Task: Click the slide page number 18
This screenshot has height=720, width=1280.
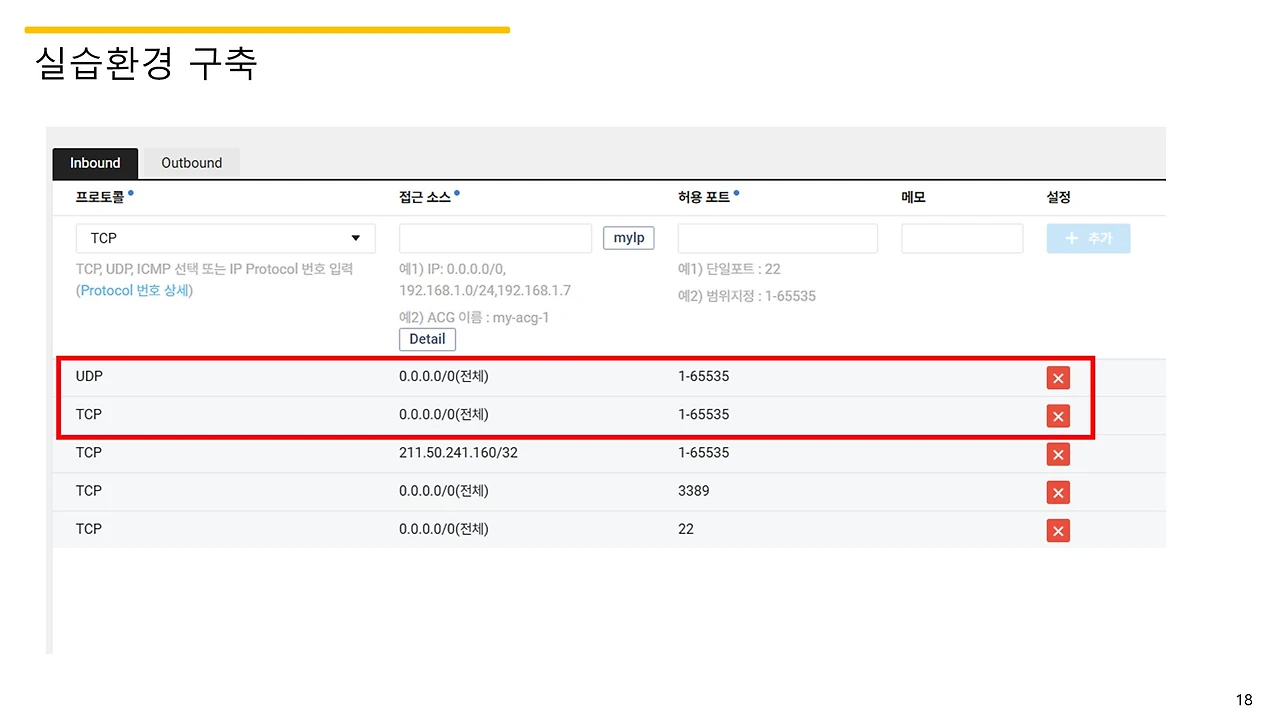Action: click(1244, 700)
